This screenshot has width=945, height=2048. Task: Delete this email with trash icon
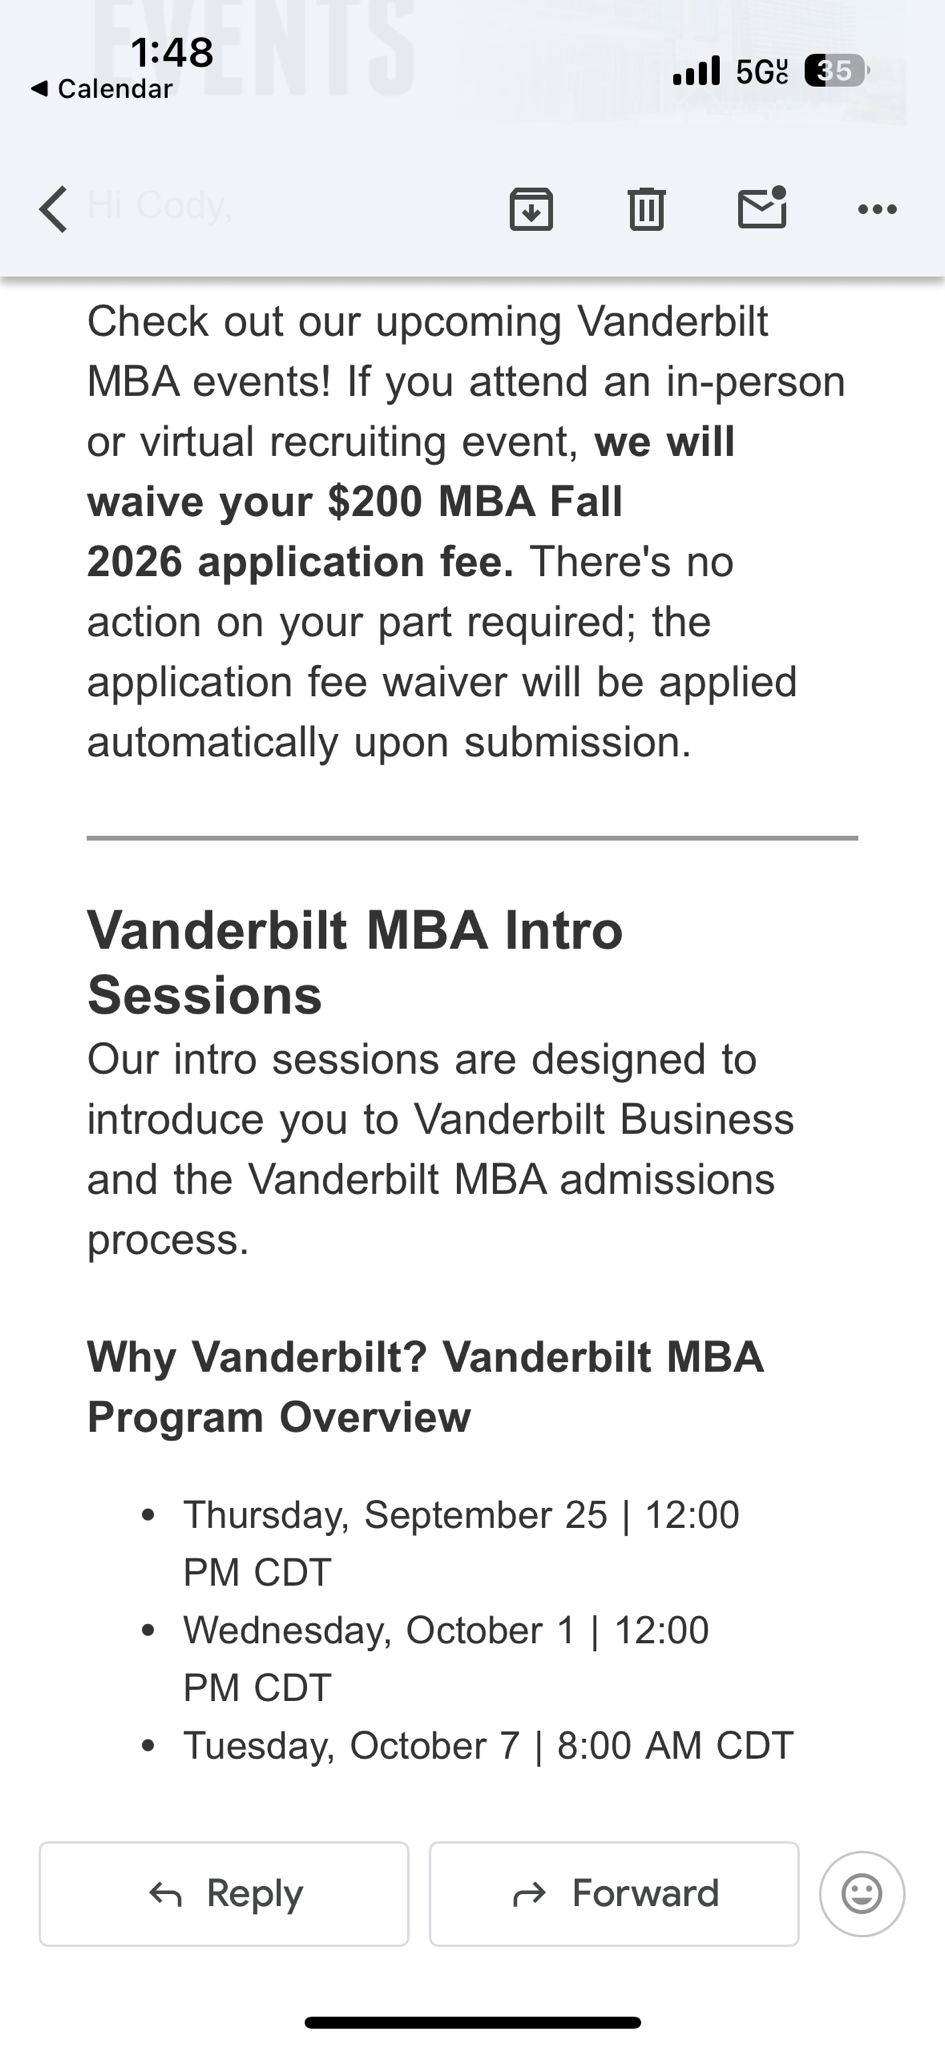[646, 209]
